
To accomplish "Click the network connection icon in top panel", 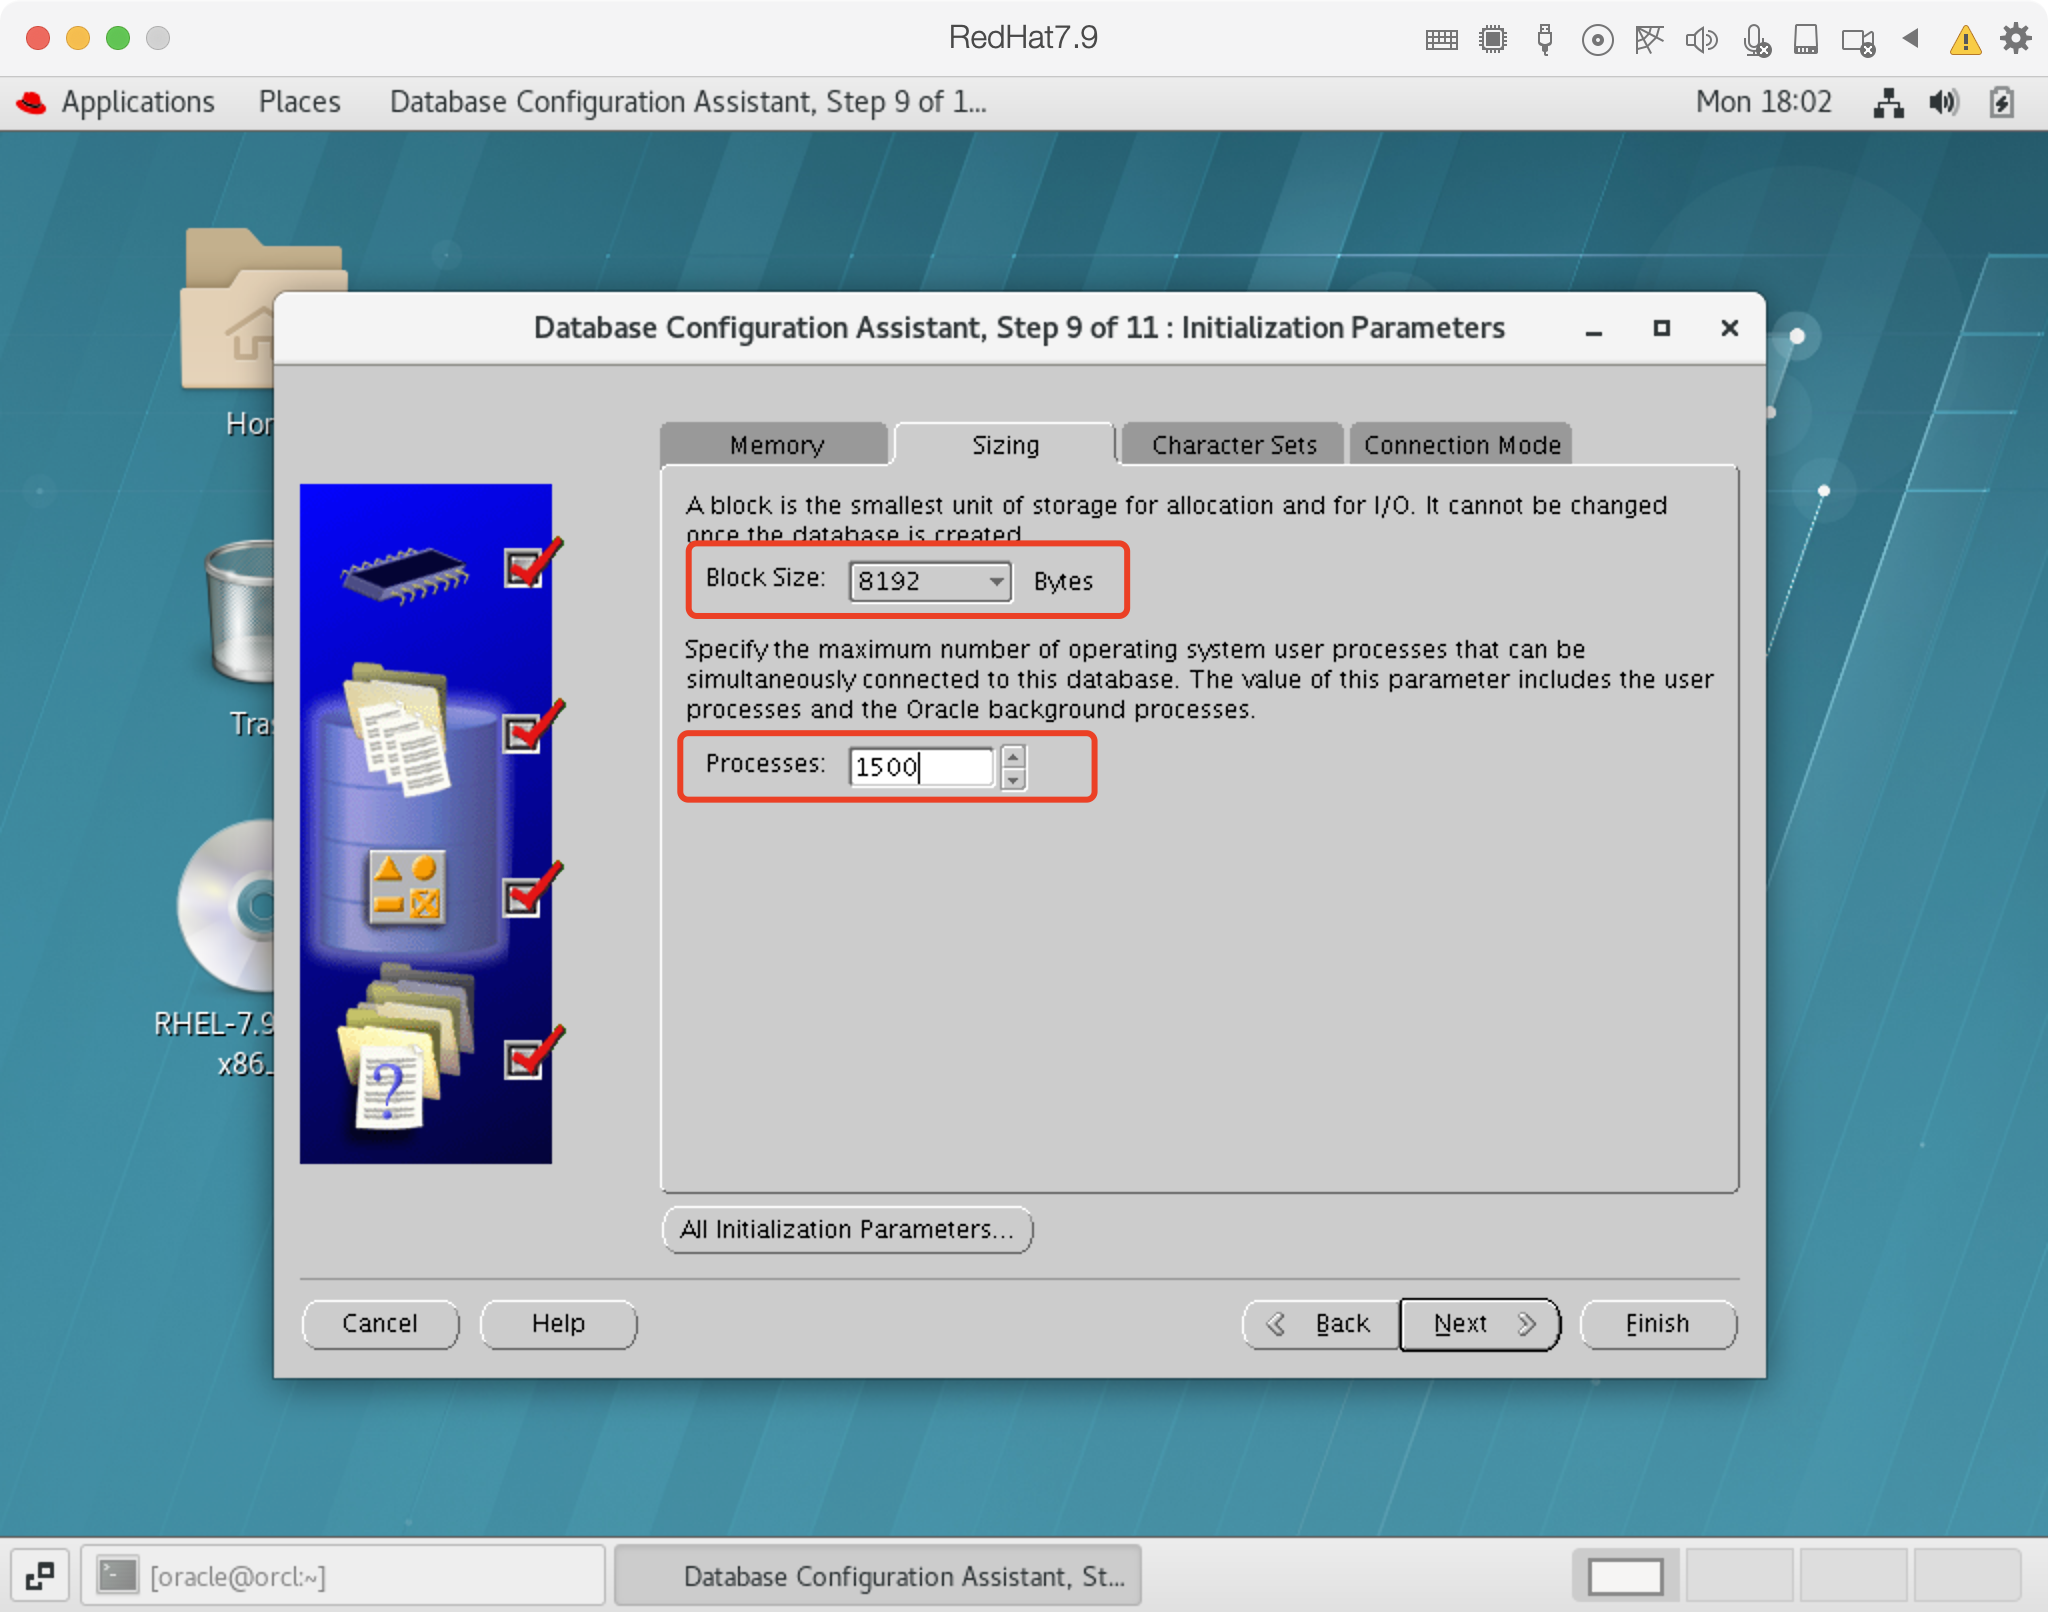I will [1887, 102].
